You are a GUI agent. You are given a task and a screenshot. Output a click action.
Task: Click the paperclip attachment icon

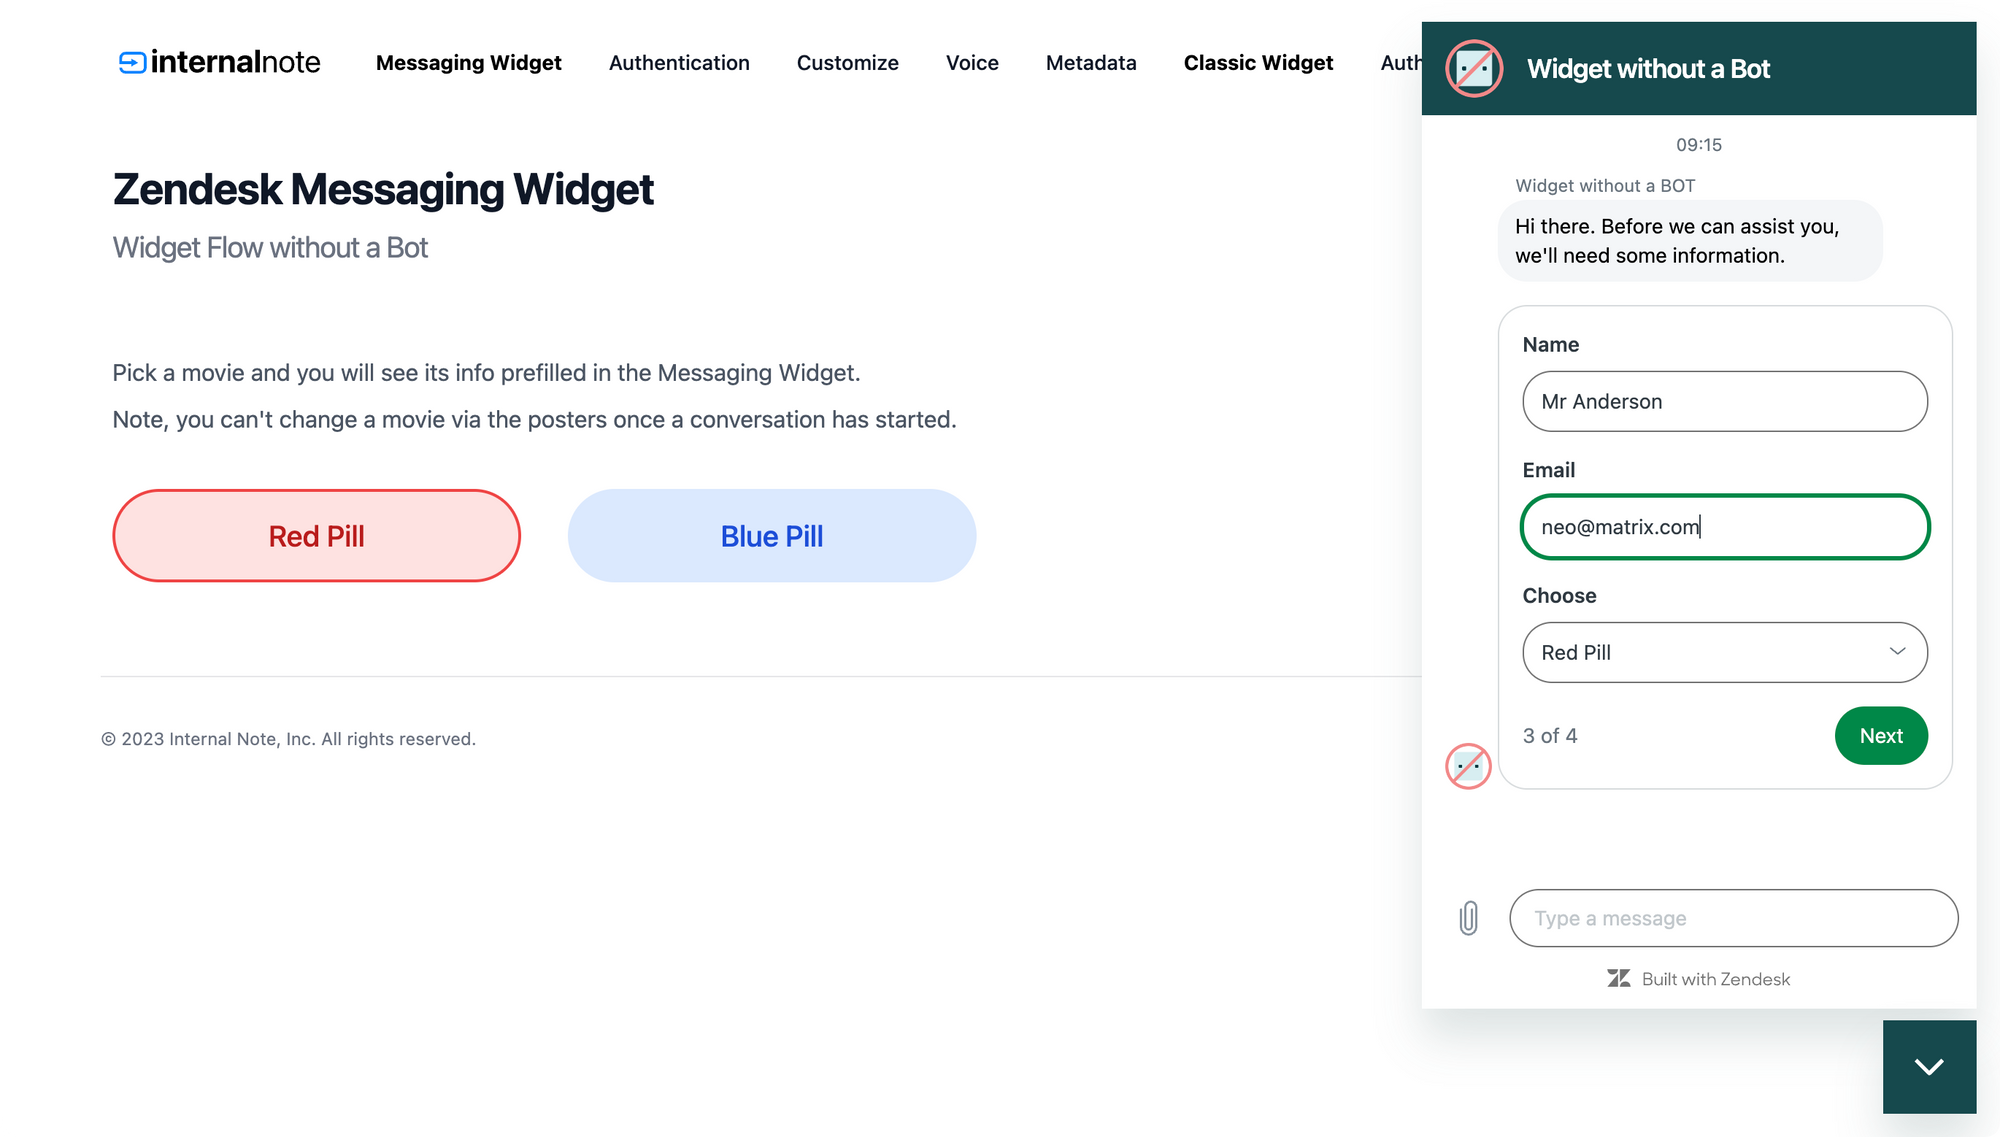[1468, 918]
